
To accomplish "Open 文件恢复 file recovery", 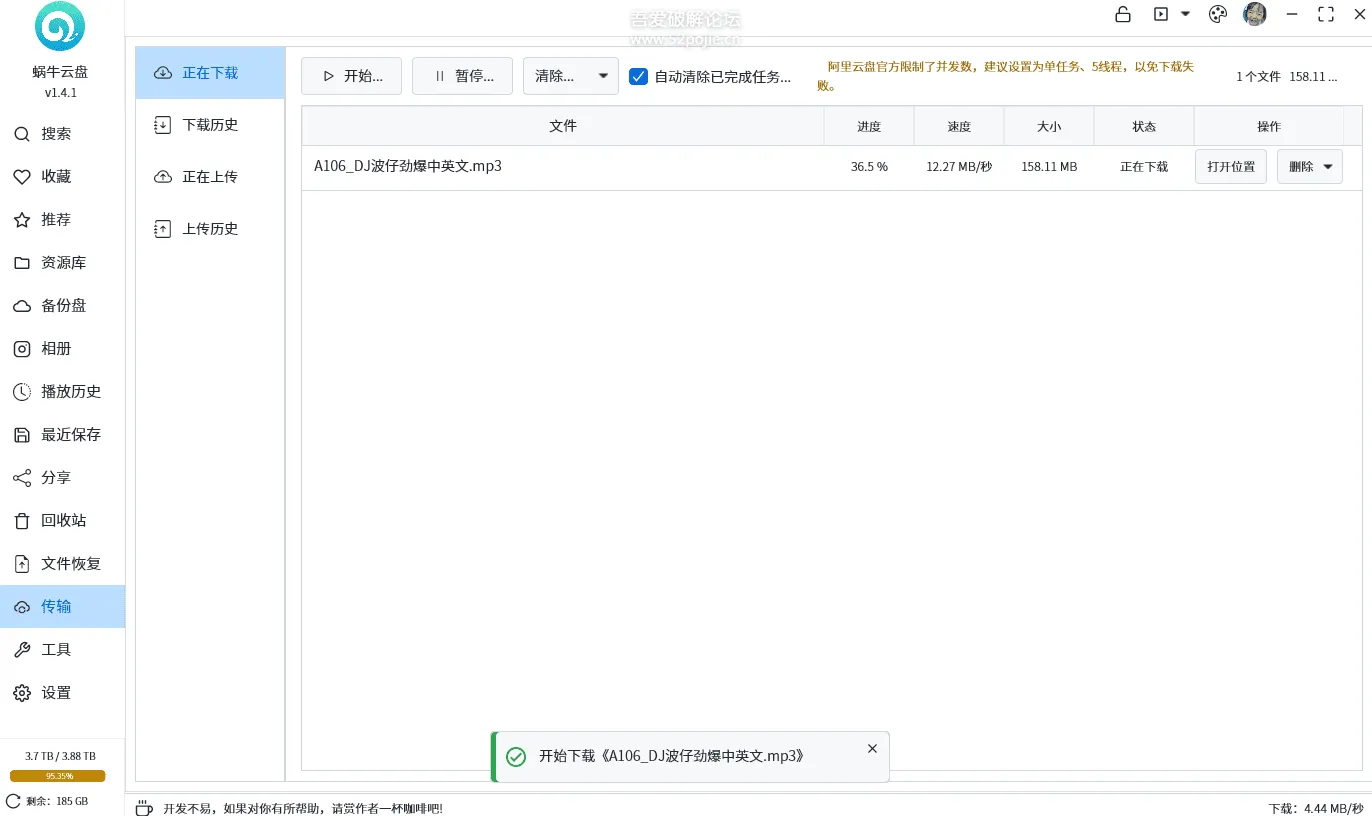I will point(62,564).
